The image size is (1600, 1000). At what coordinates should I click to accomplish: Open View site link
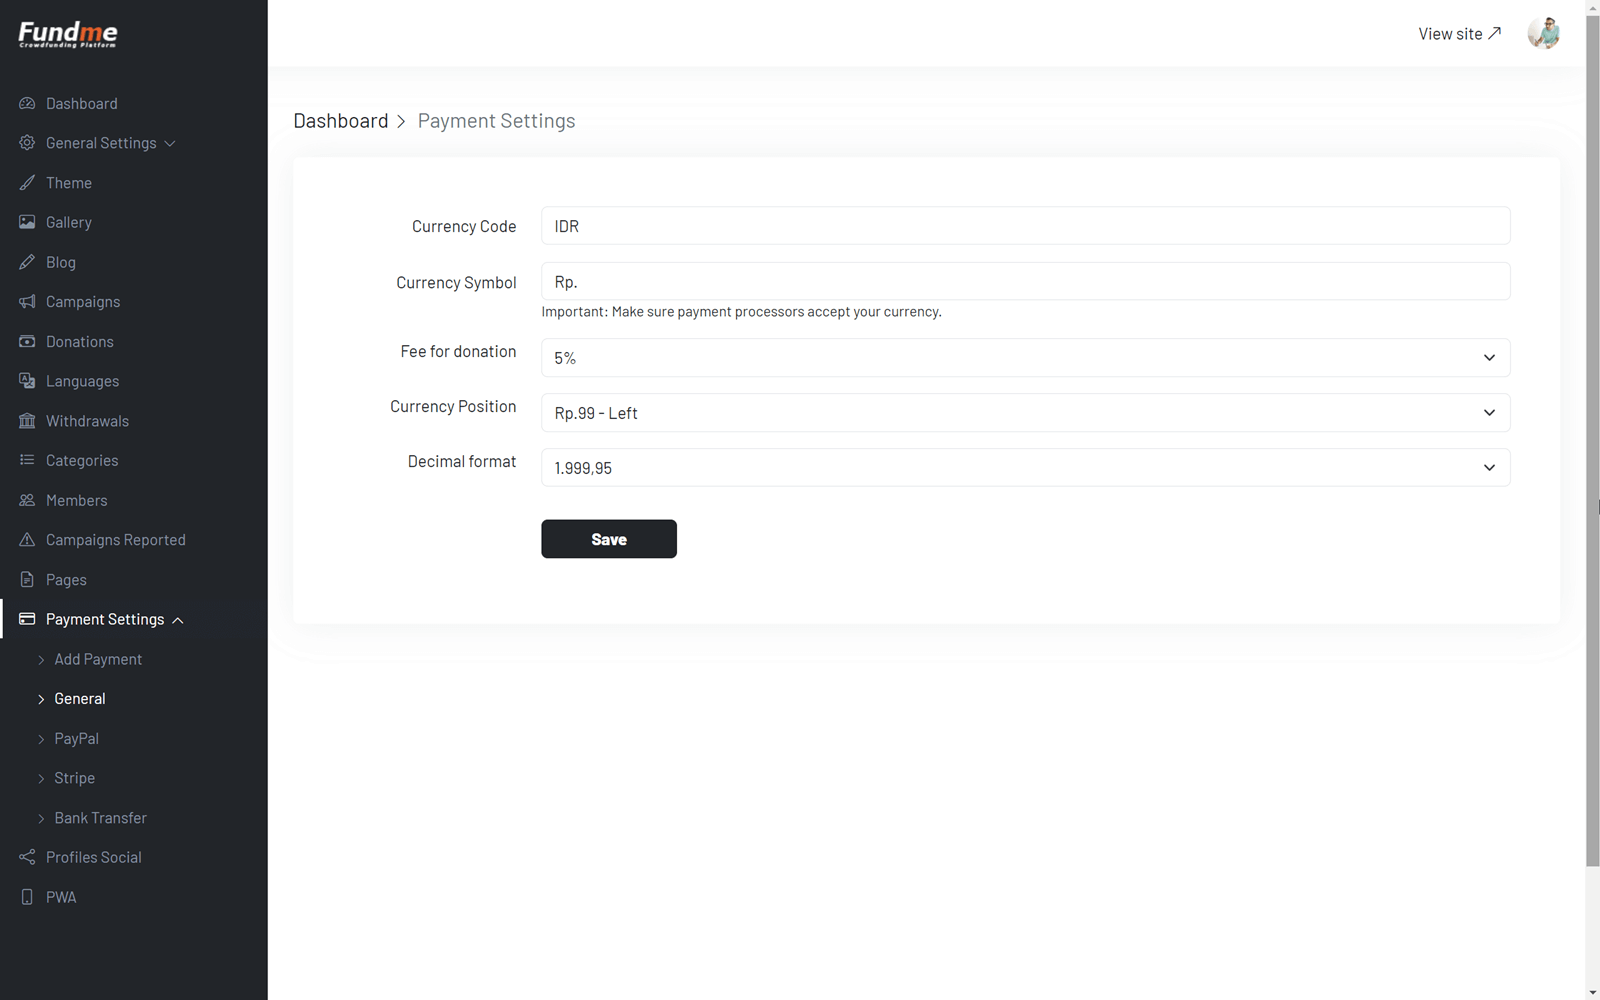1459,33
